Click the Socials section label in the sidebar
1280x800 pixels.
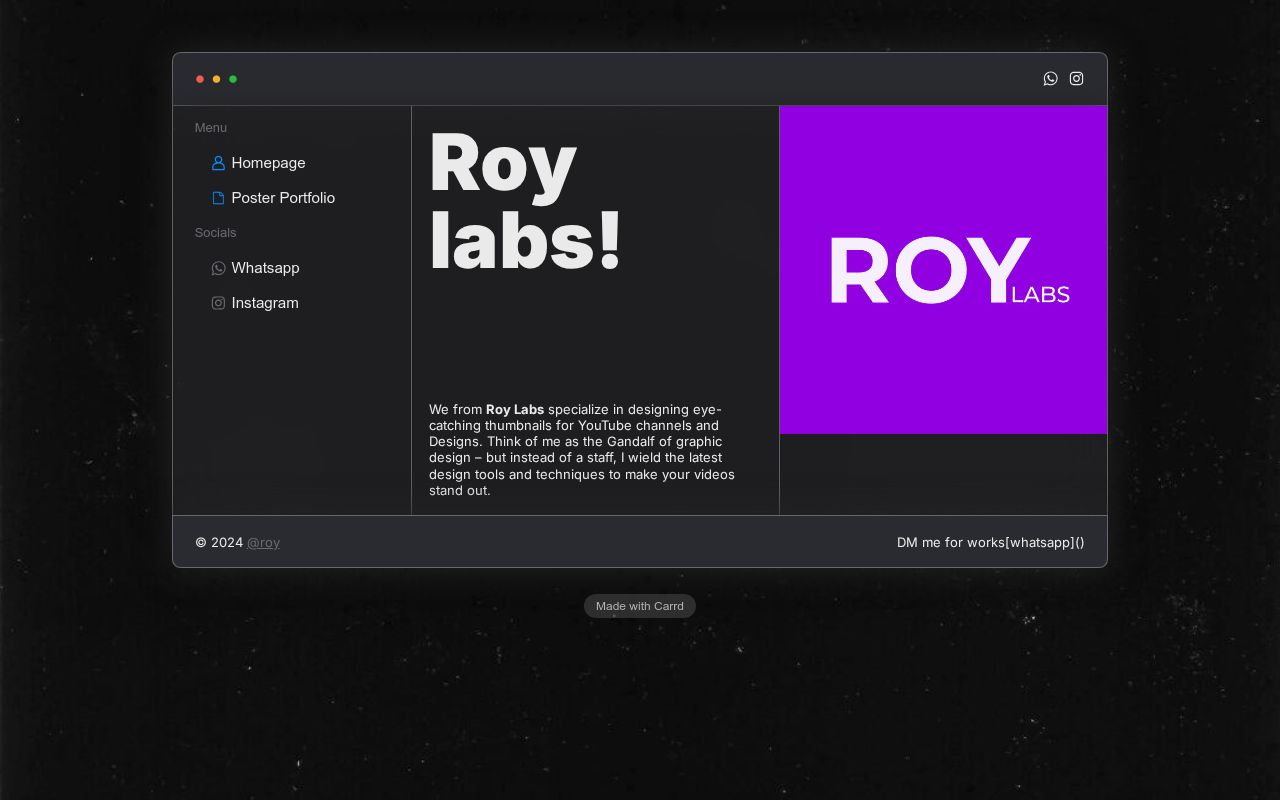[215, 233]
